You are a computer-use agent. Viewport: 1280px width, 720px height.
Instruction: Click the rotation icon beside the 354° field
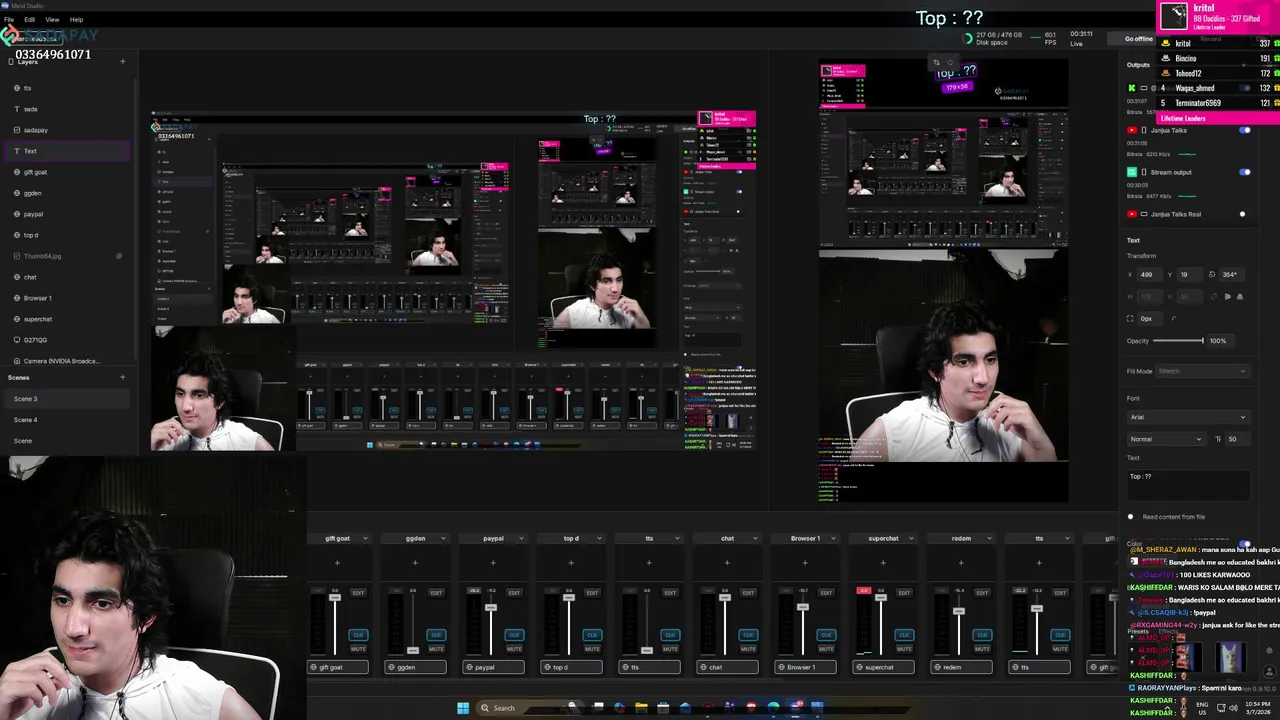pos(1212,274)
